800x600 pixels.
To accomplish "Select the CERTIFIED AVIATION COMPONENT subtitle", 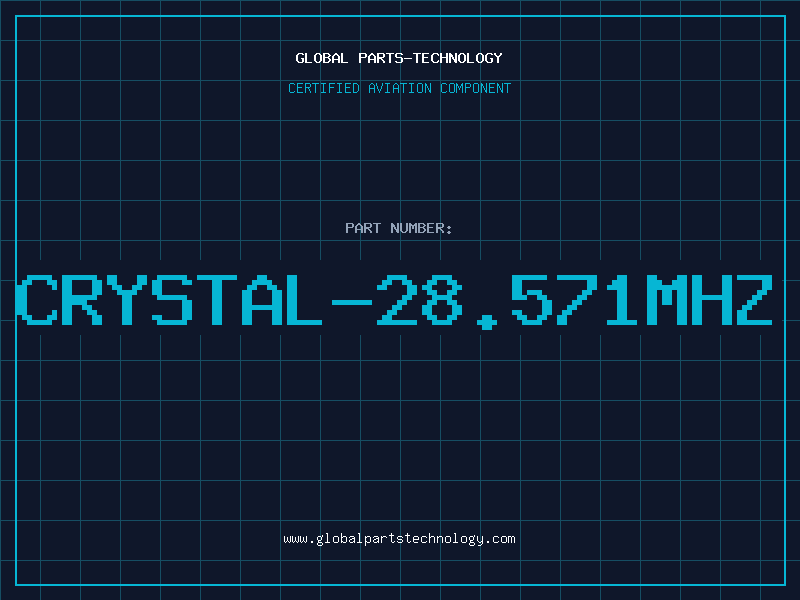I will coord(399,88).
